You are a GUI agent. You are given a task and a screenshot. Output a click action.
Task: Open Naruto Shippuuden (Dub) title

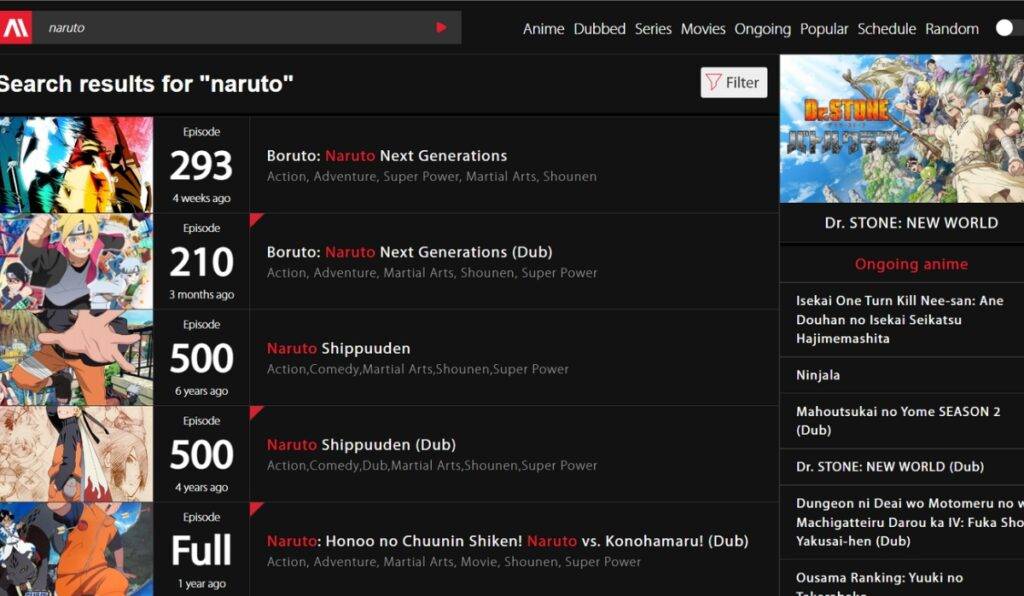pos(361,445)
